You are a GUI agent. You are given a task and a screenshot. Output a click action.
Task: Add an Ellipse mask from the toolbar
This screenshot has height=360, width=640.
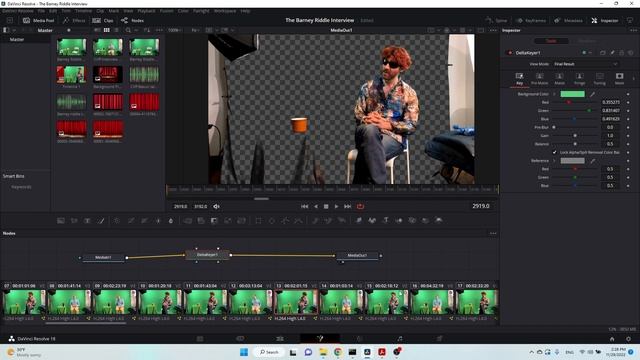point(272,220)
